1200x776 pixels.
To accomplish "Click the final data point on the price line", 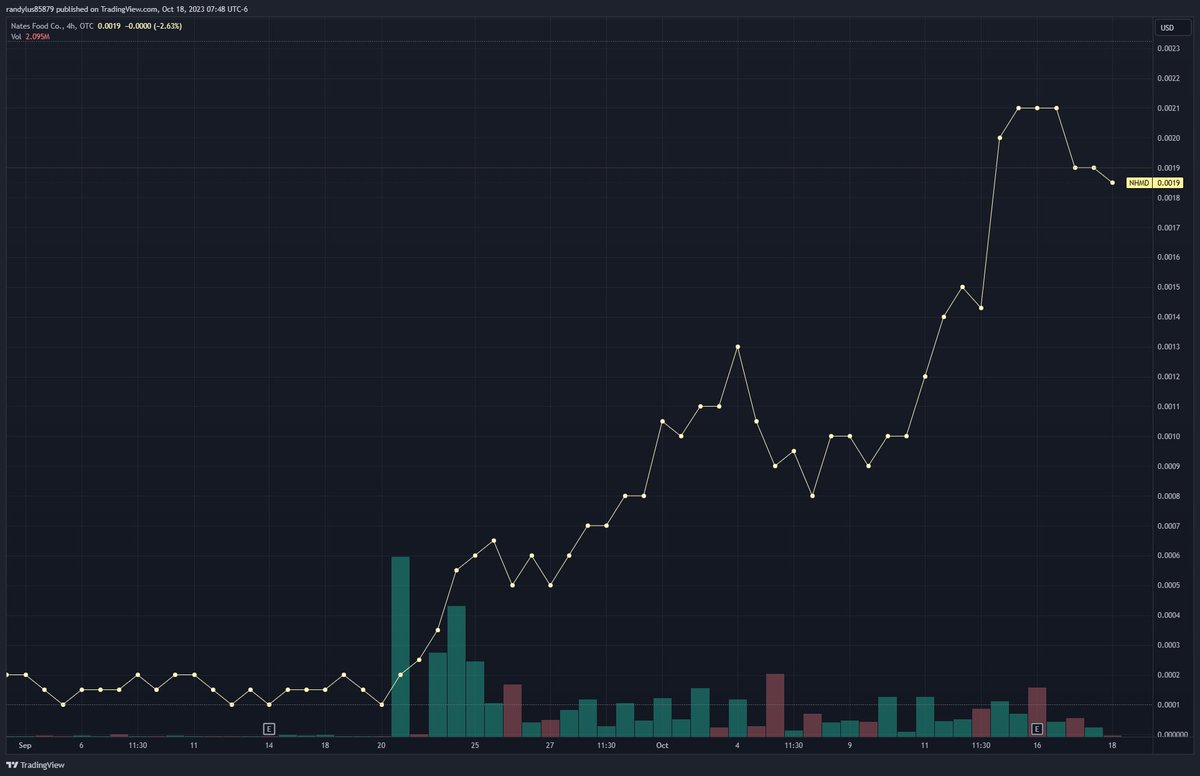I will click(1112, 182).
